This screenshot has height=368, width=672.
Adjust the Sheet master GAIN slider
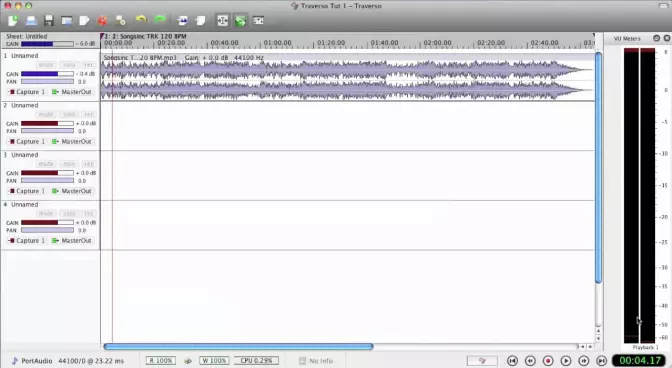pos(47,44)
